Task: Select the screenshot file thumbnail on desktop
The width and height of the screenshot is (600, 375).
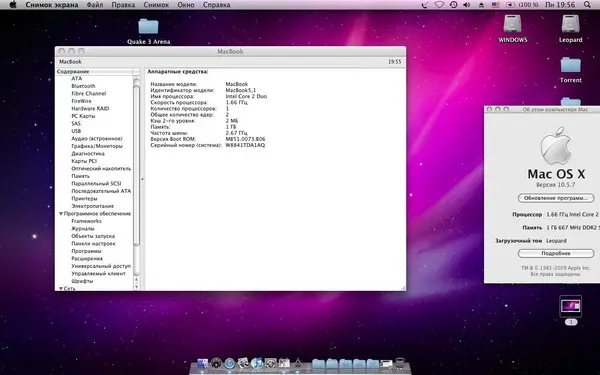Action: coord(571,306)
